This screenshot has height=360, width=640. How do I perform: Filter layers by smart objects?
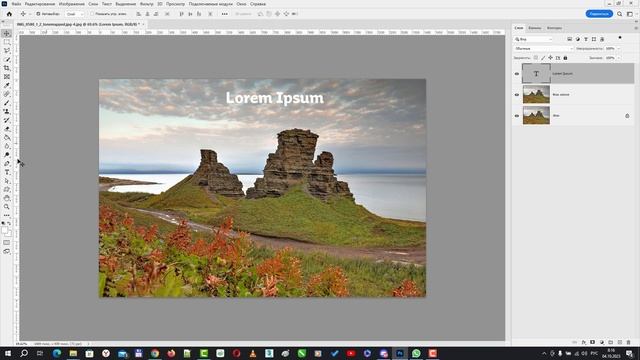click(602, 39)
